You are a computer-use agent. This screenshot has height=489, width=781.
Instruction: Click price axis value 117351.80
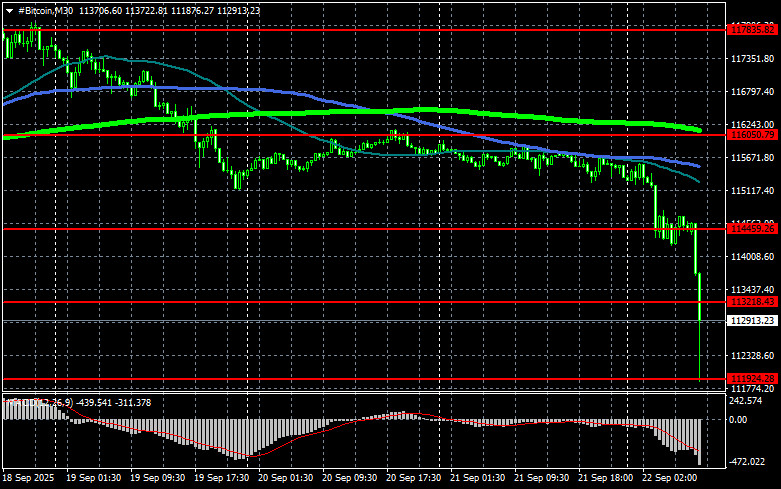coord(753,59)
